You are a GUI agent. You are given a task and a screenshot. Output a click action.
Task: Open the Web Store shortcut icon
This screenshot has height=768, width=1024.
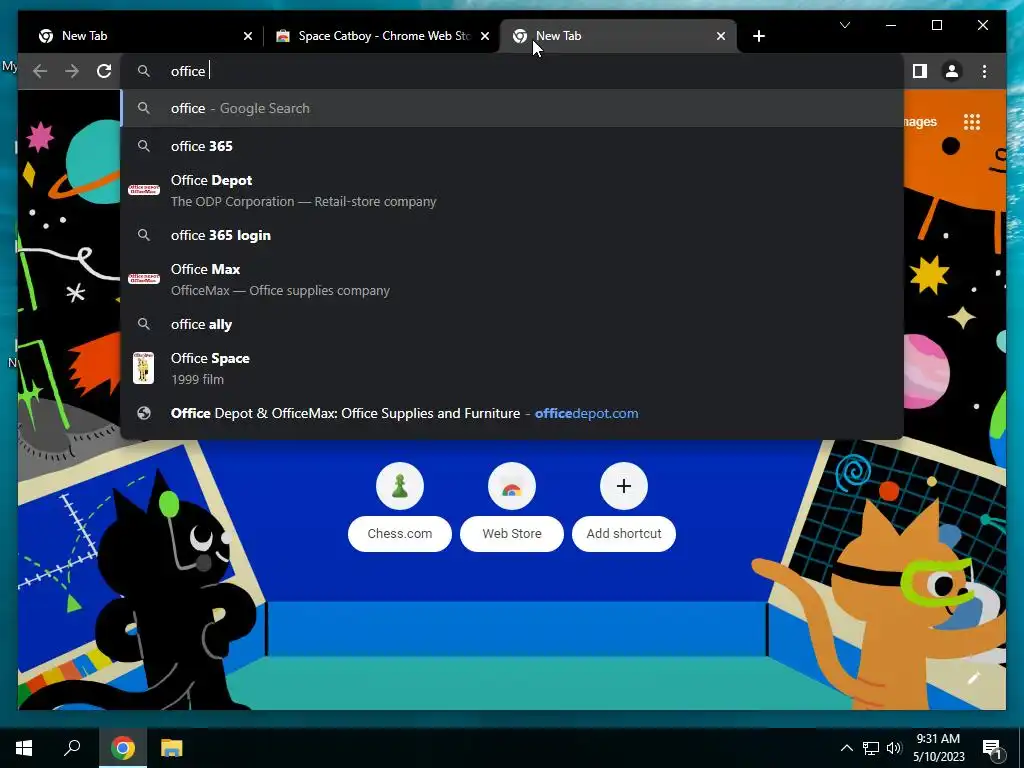512,486
